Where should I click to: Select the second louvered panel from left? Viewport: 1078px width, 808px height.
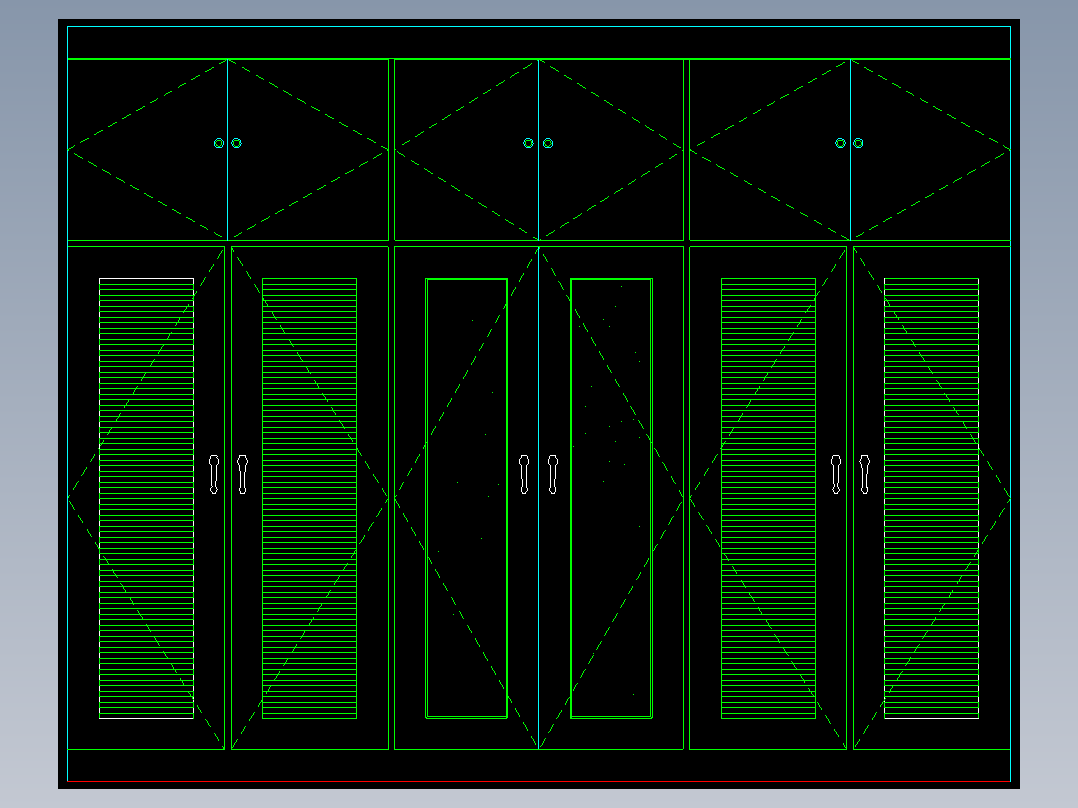[309, 499]
